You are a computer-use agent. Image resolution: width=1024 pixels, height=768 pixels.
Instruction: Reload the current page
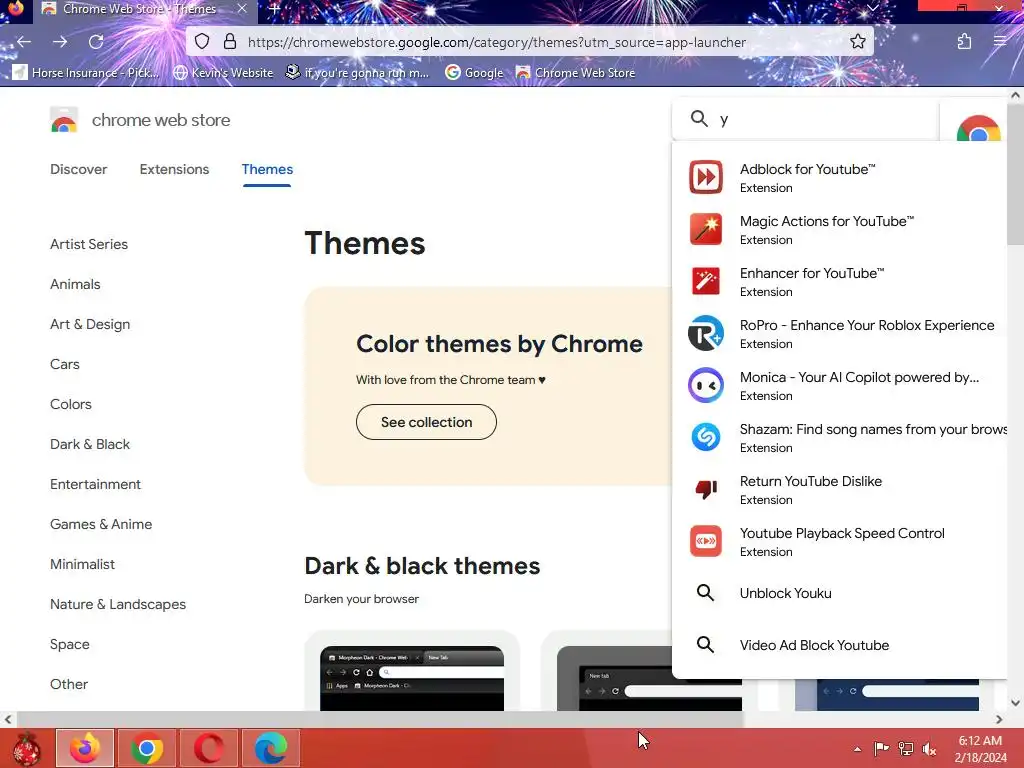[96, 42]
